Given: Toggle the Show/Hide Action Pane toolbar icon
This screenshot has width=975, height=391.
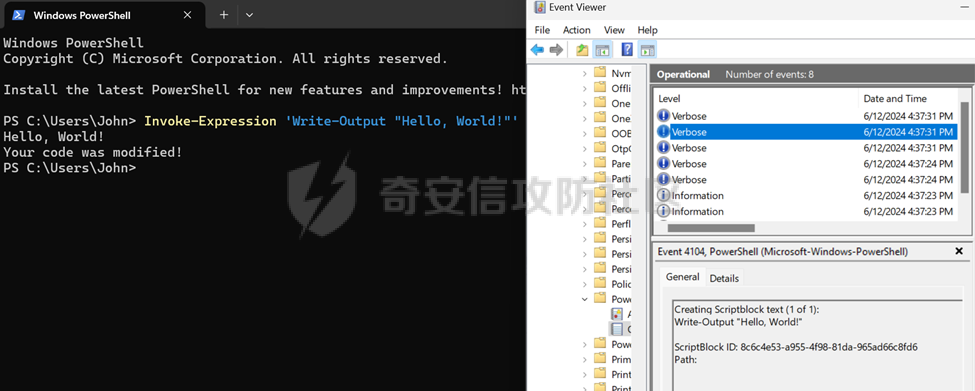Looking at the screenshot, I should point(647,50).
